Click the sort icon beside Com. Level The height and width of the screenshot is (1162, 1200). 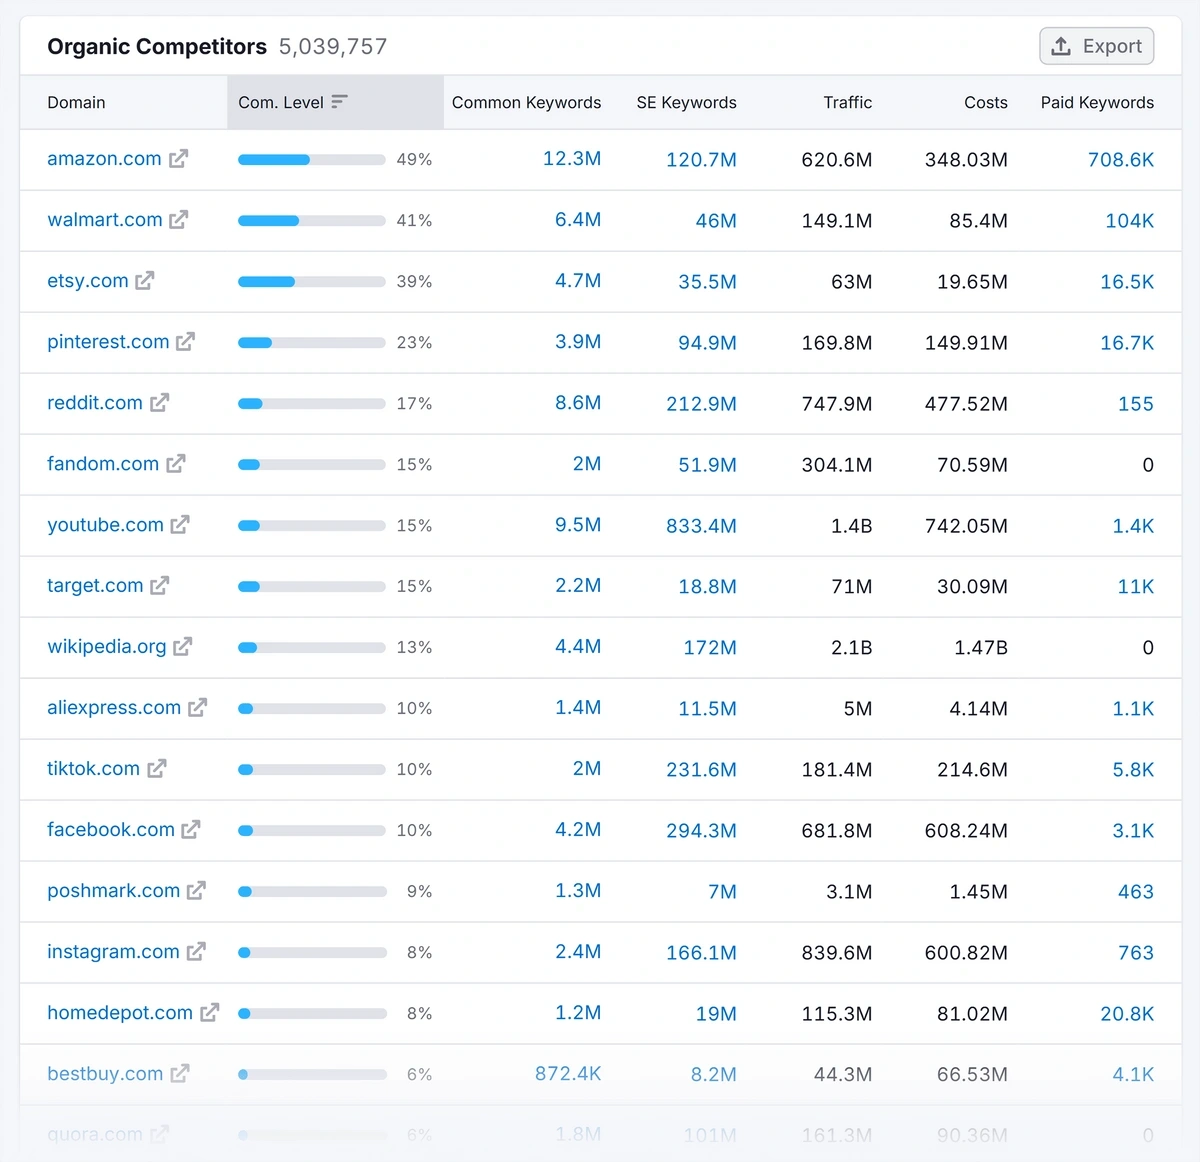coord(339,102)
